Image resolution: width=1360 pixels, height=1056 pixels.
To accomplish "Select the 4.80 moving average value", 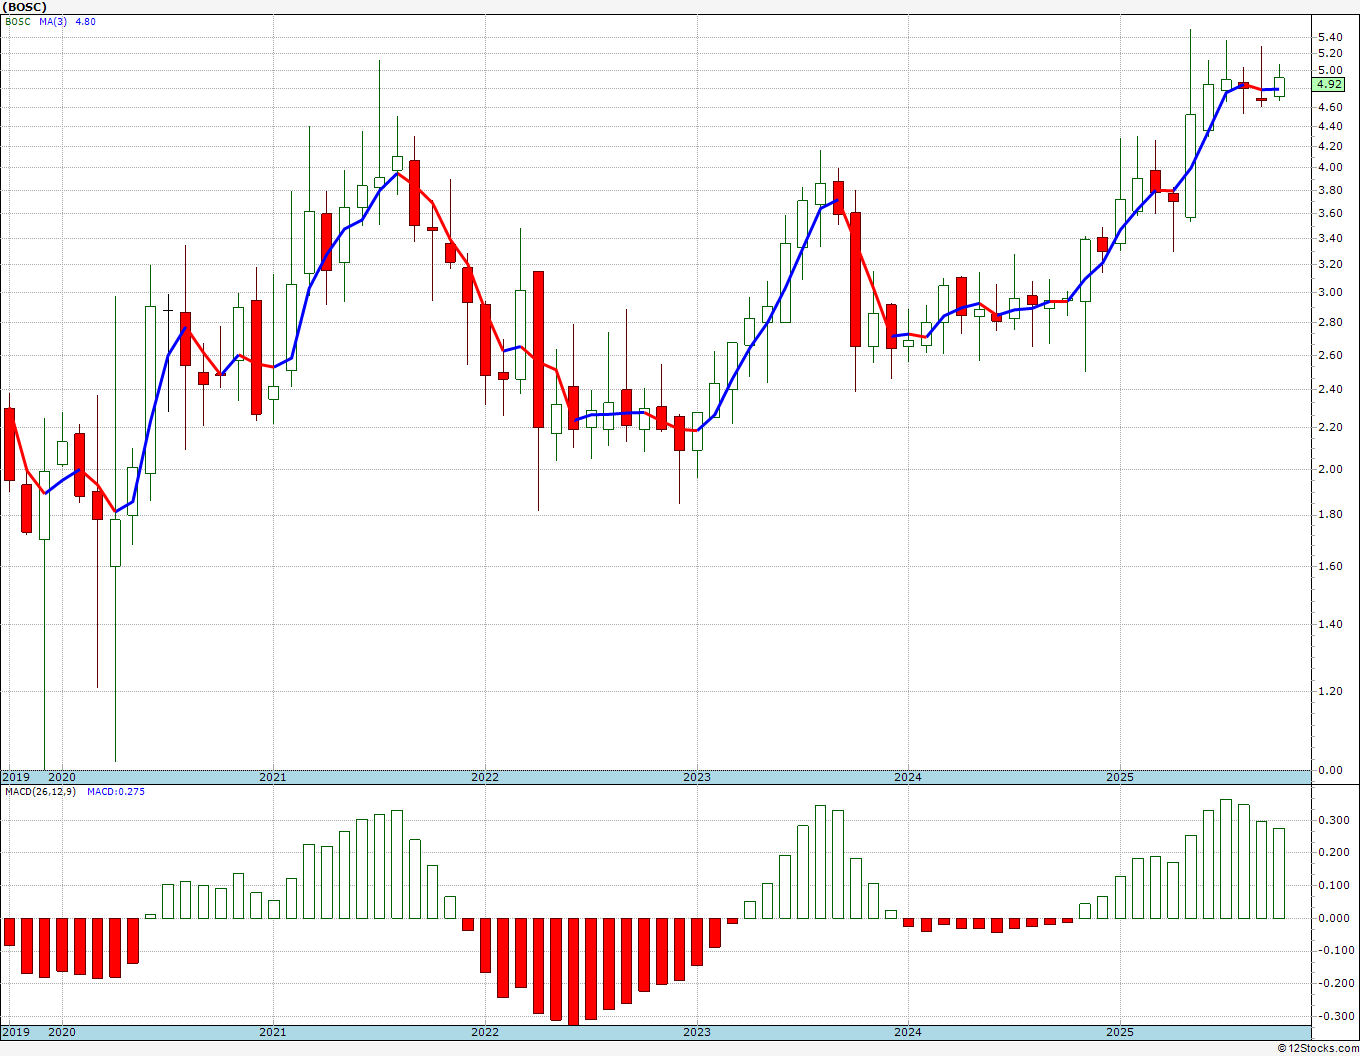I will tap(86, 21).
